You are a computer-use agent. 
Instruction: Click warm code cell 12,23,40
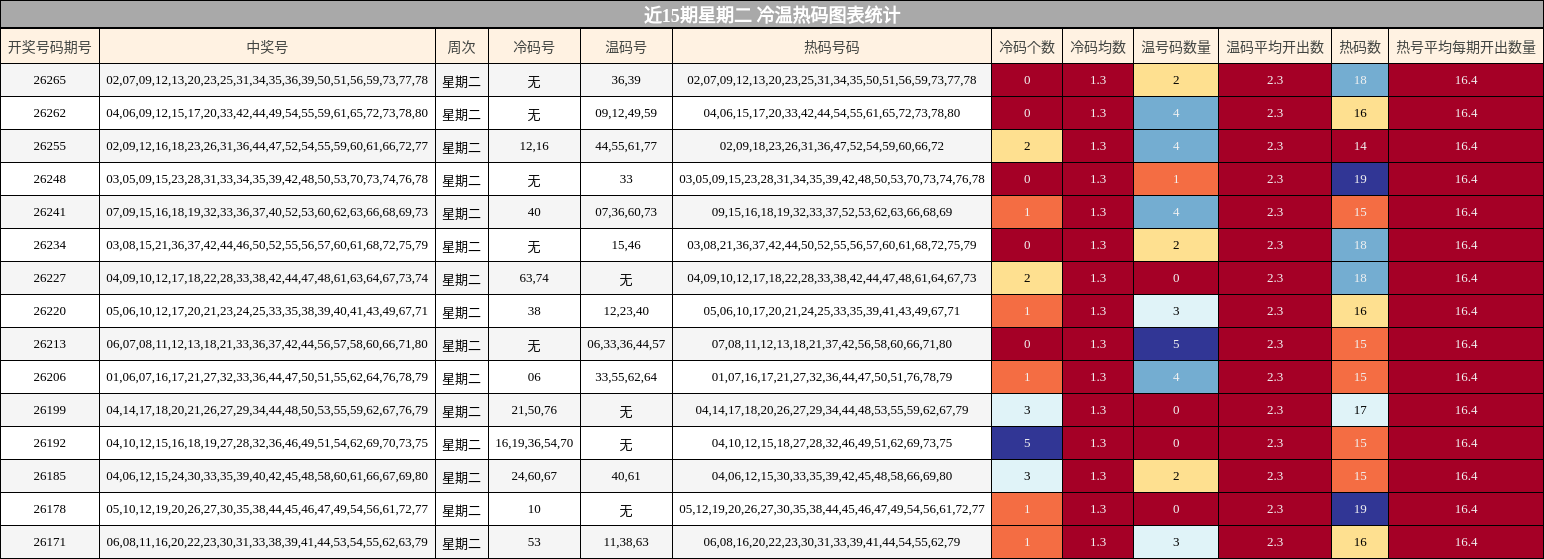[x=626, y=311]
